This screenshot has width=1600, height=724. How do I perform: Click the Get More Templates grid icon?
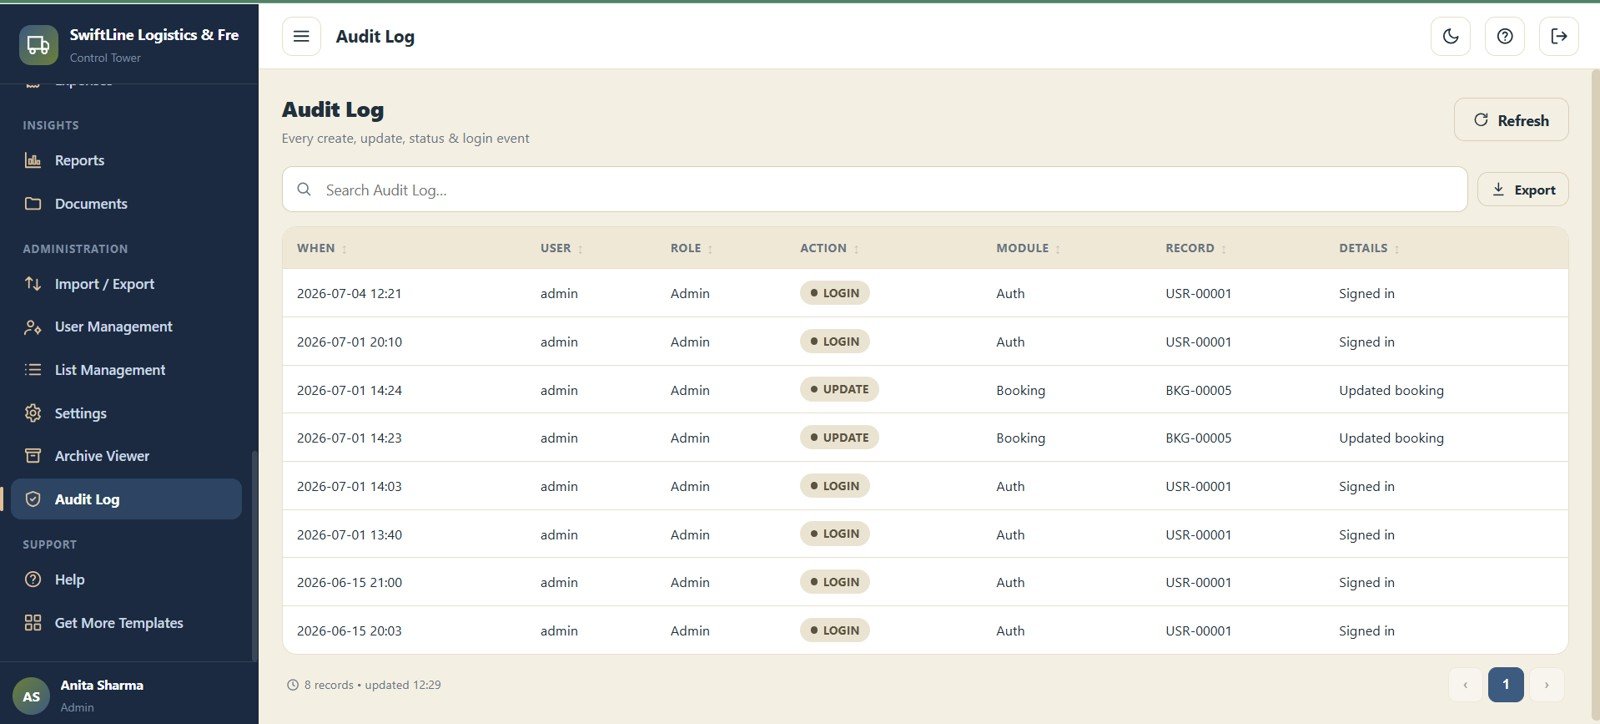point(33,623)
